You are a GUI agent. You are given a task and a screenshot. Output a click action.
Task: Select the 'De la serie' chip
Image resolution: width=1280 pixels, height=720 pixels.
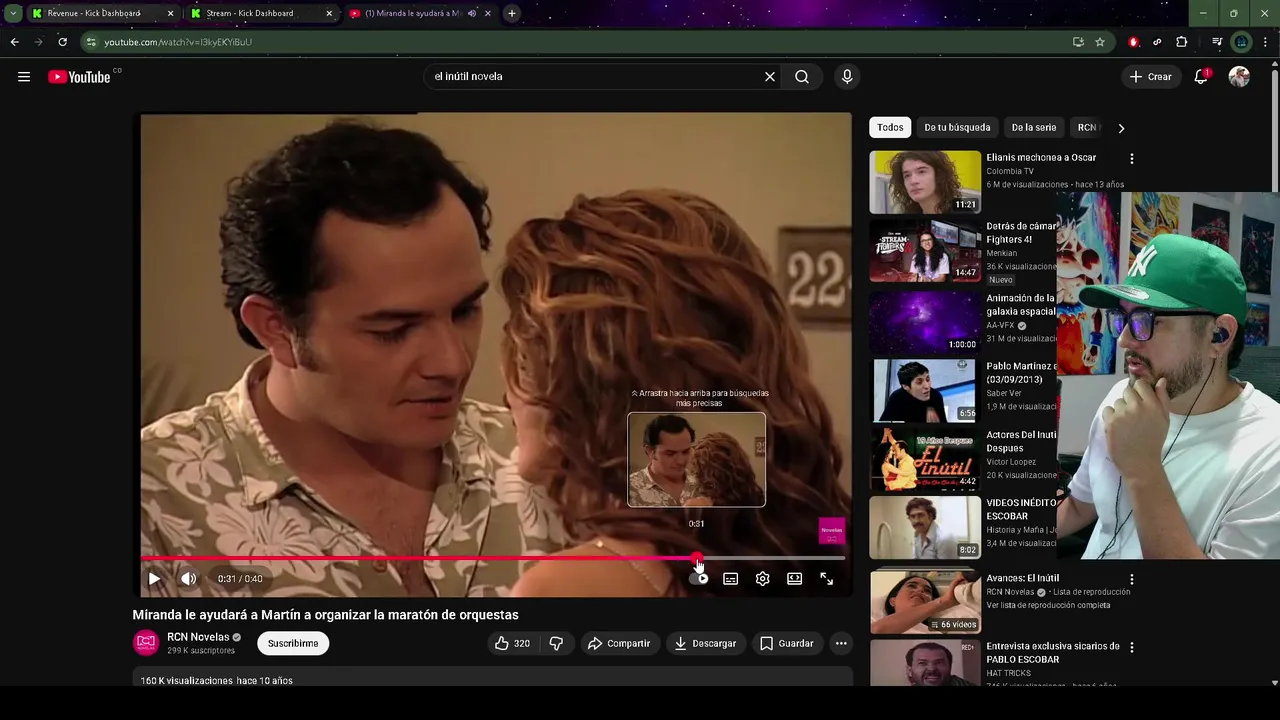pyautogui.click(x=1033, y=128)
